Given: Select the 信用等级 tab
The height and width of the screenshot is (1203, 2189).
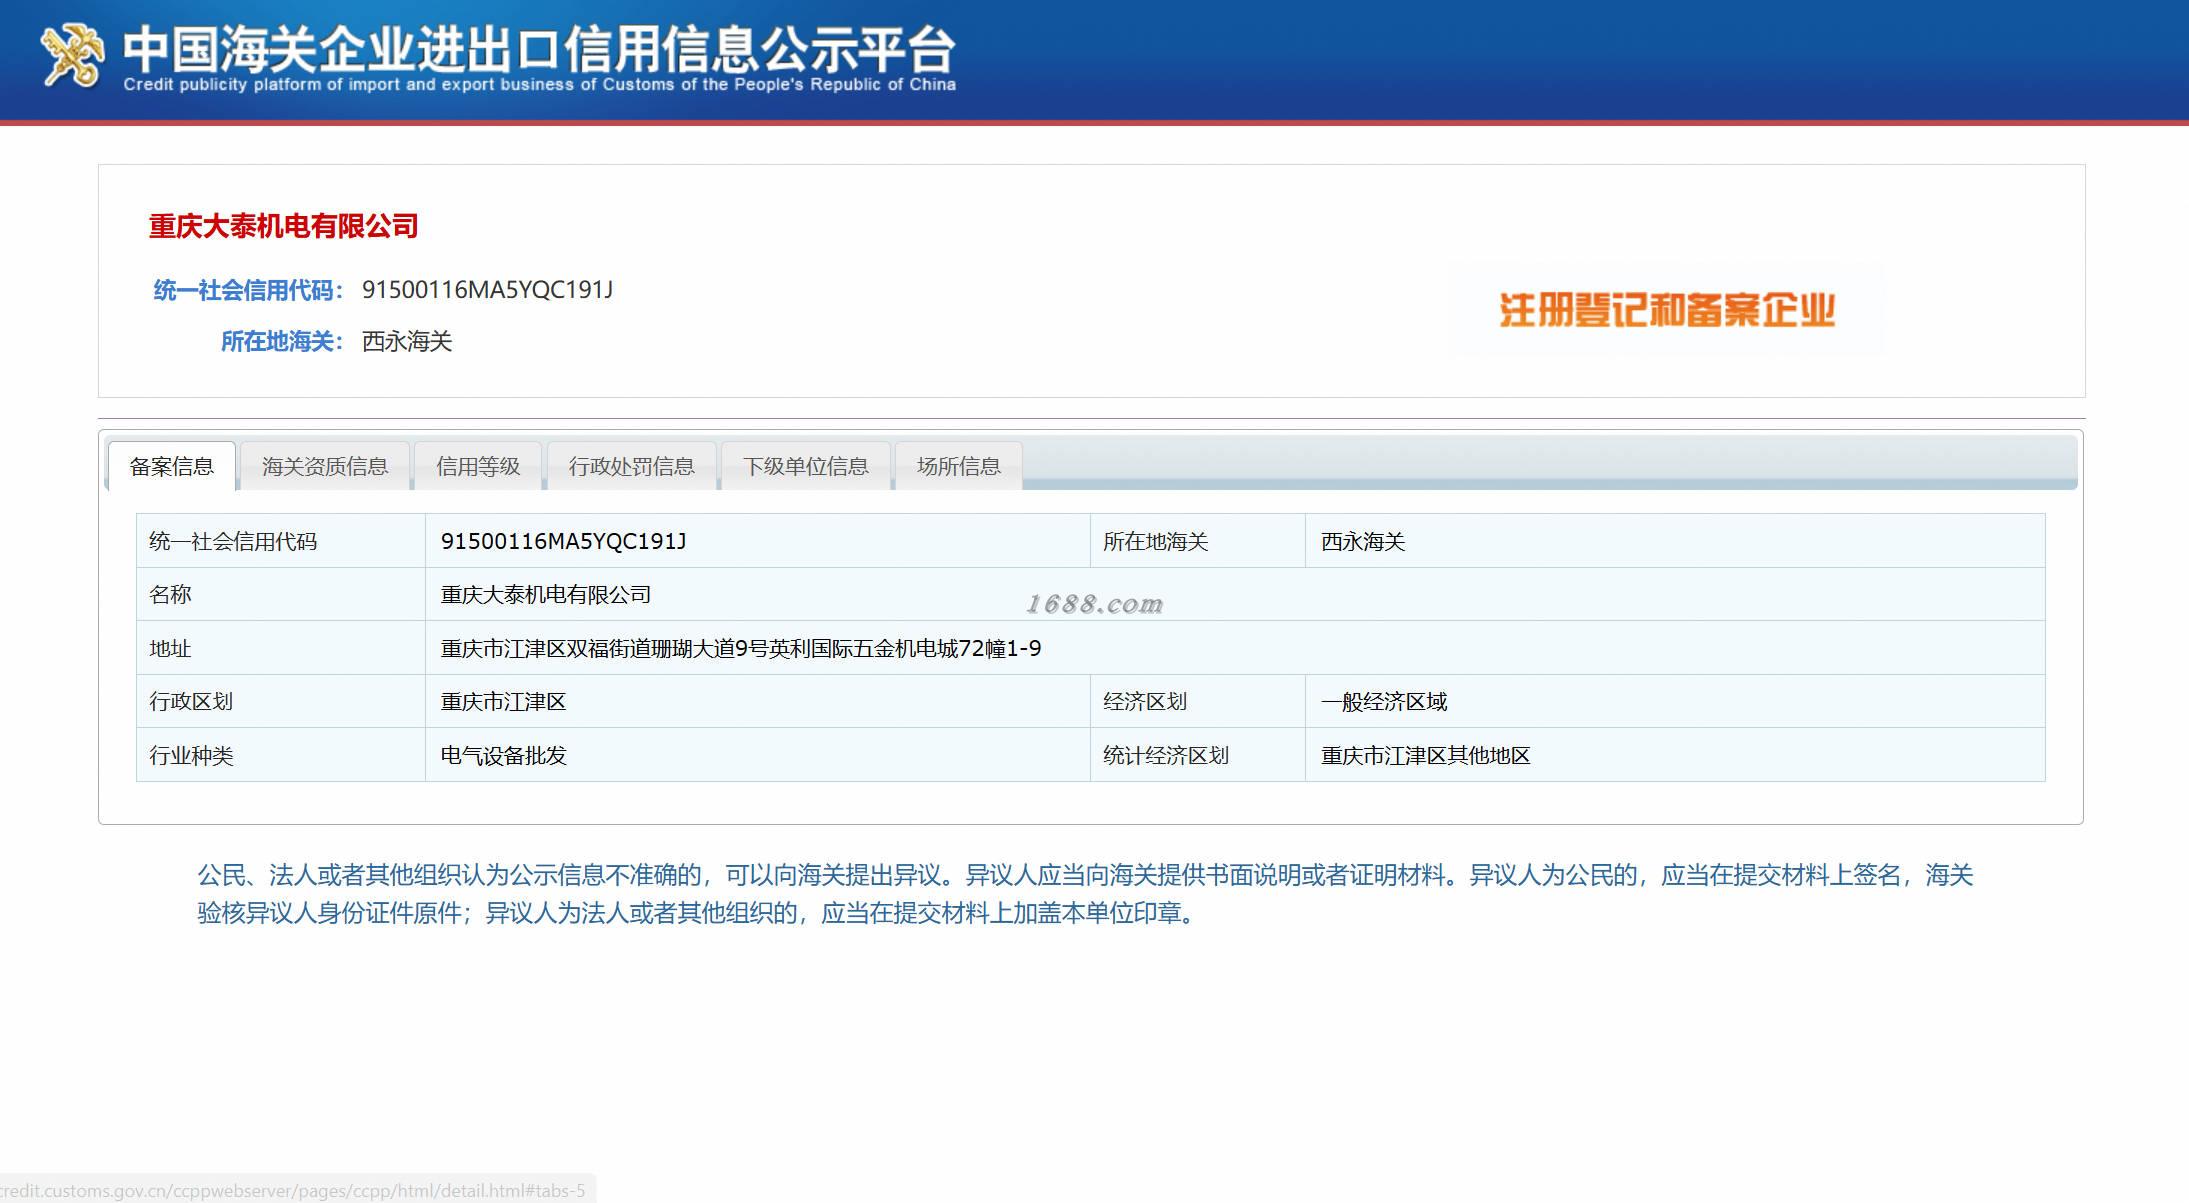Looking at the screenshot, I should pos(478,466).
